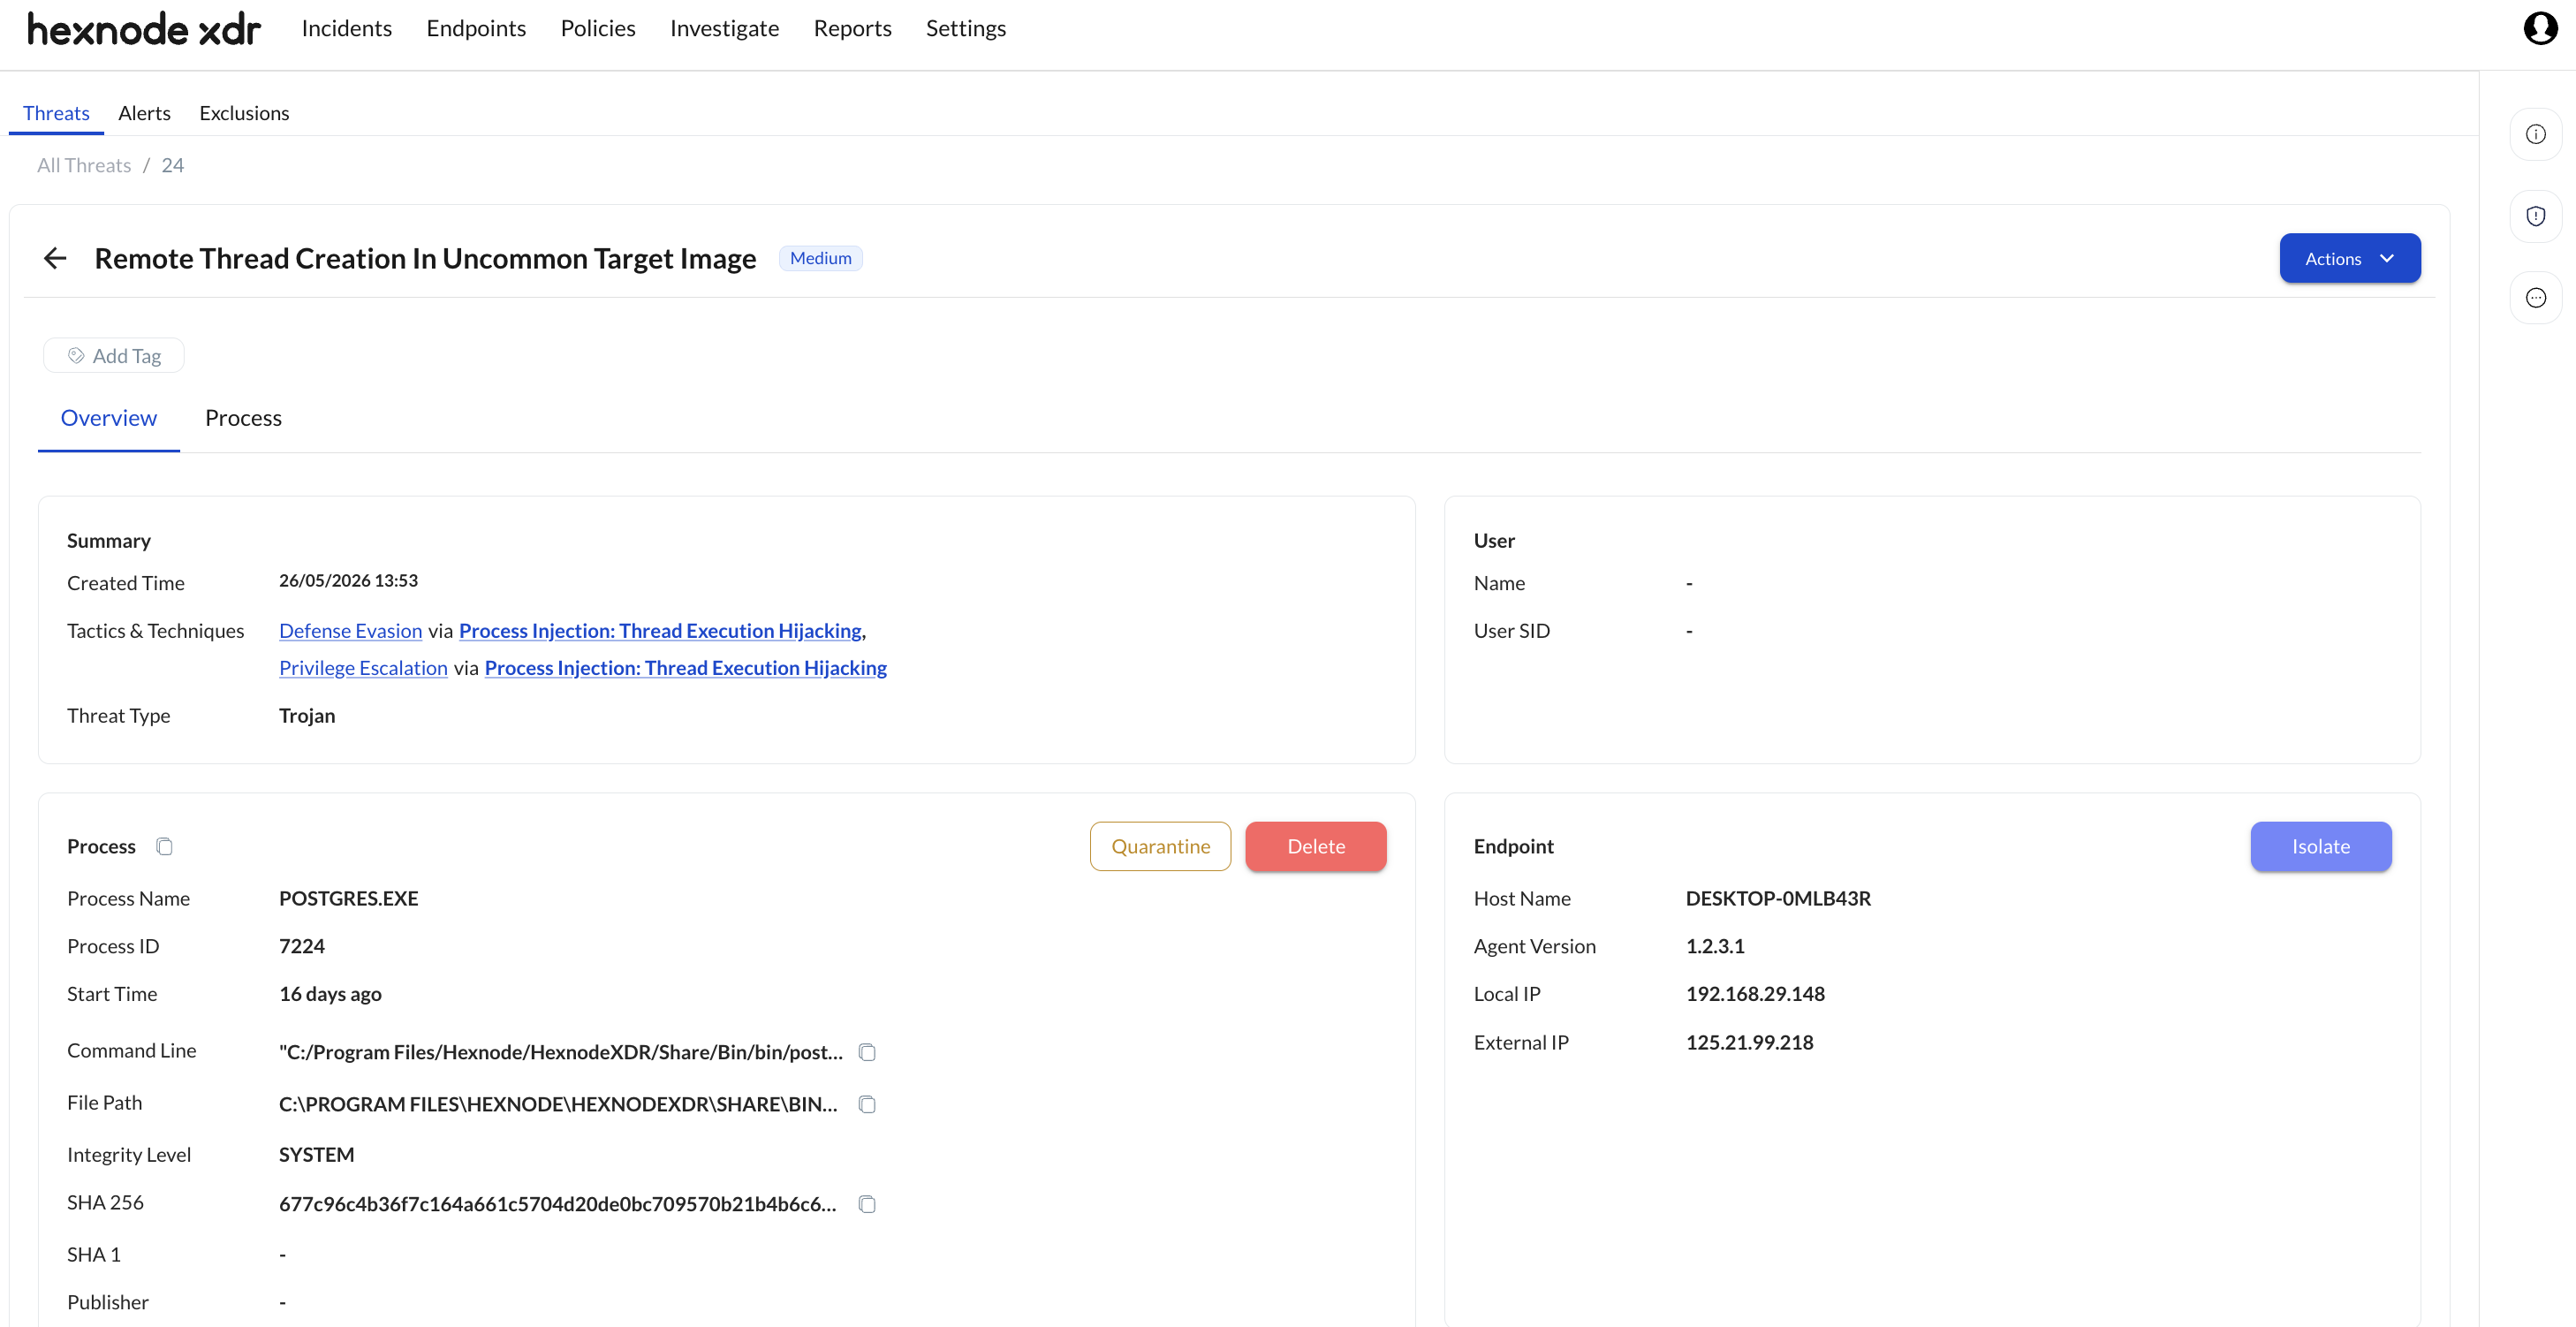This screenshot has width=2576, height=1327.
Task: Click the back arrow beside threat title
Action: coord(55,258)
